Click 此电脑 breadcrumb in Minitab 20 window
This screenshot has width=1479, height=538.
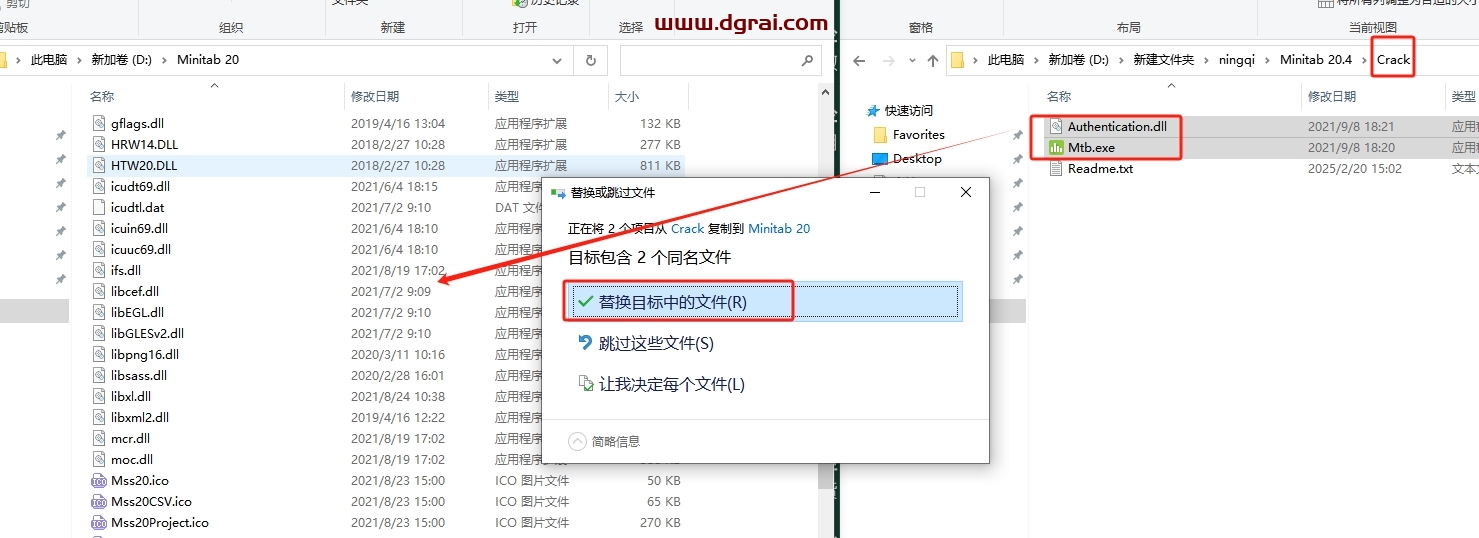click(49, 60)
